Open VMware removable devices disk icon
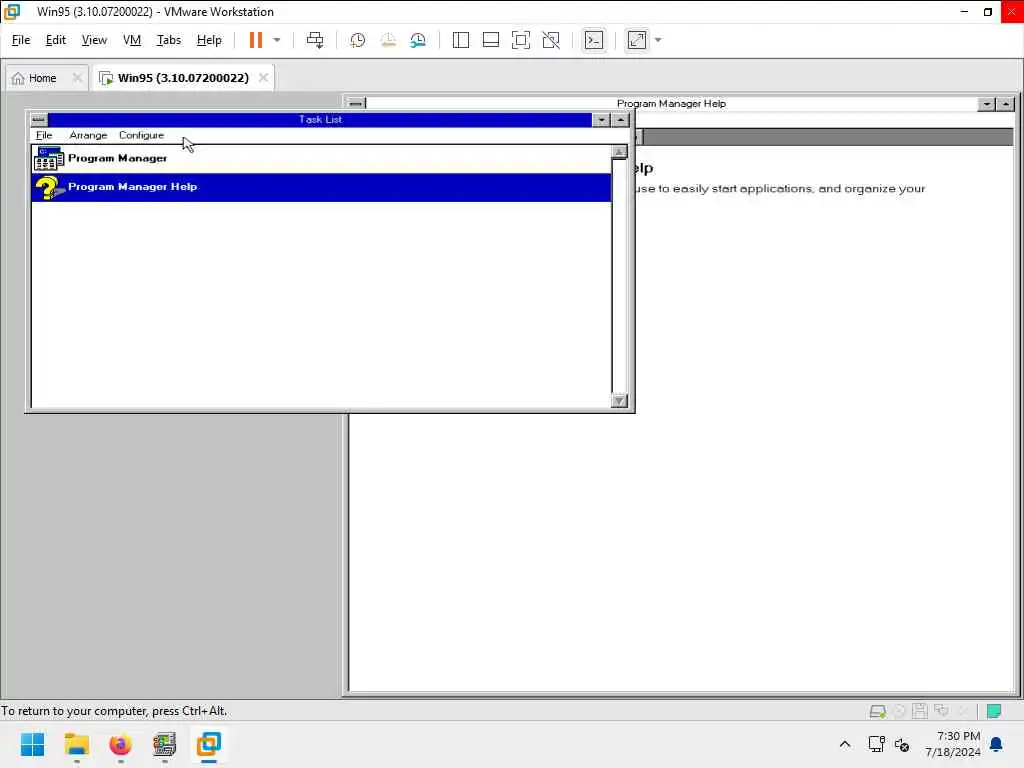Screen dimensions: 1024x768 (877, 711)
